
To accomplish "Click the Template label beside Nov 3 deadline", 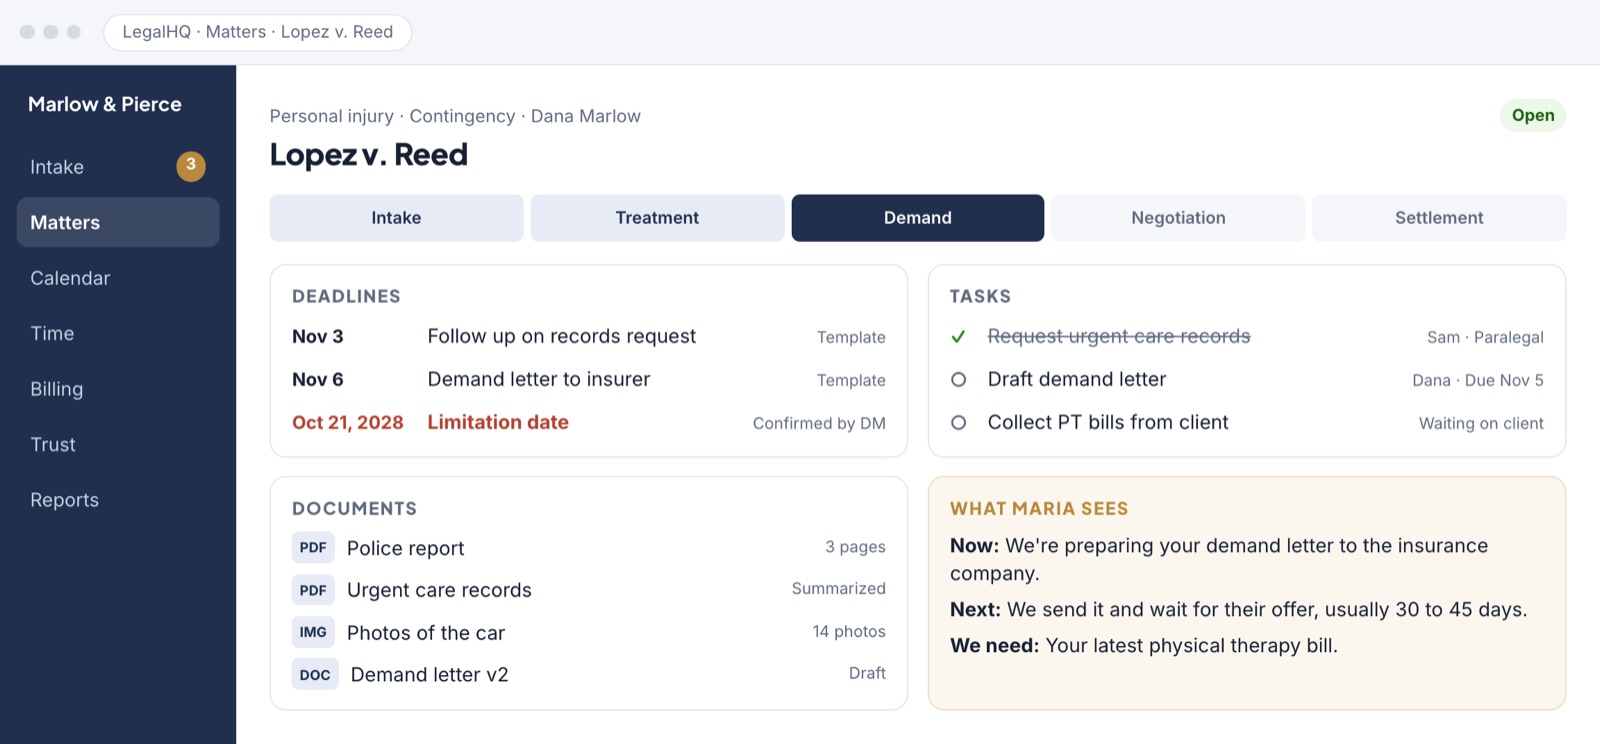I will click(x=851, y=337).
